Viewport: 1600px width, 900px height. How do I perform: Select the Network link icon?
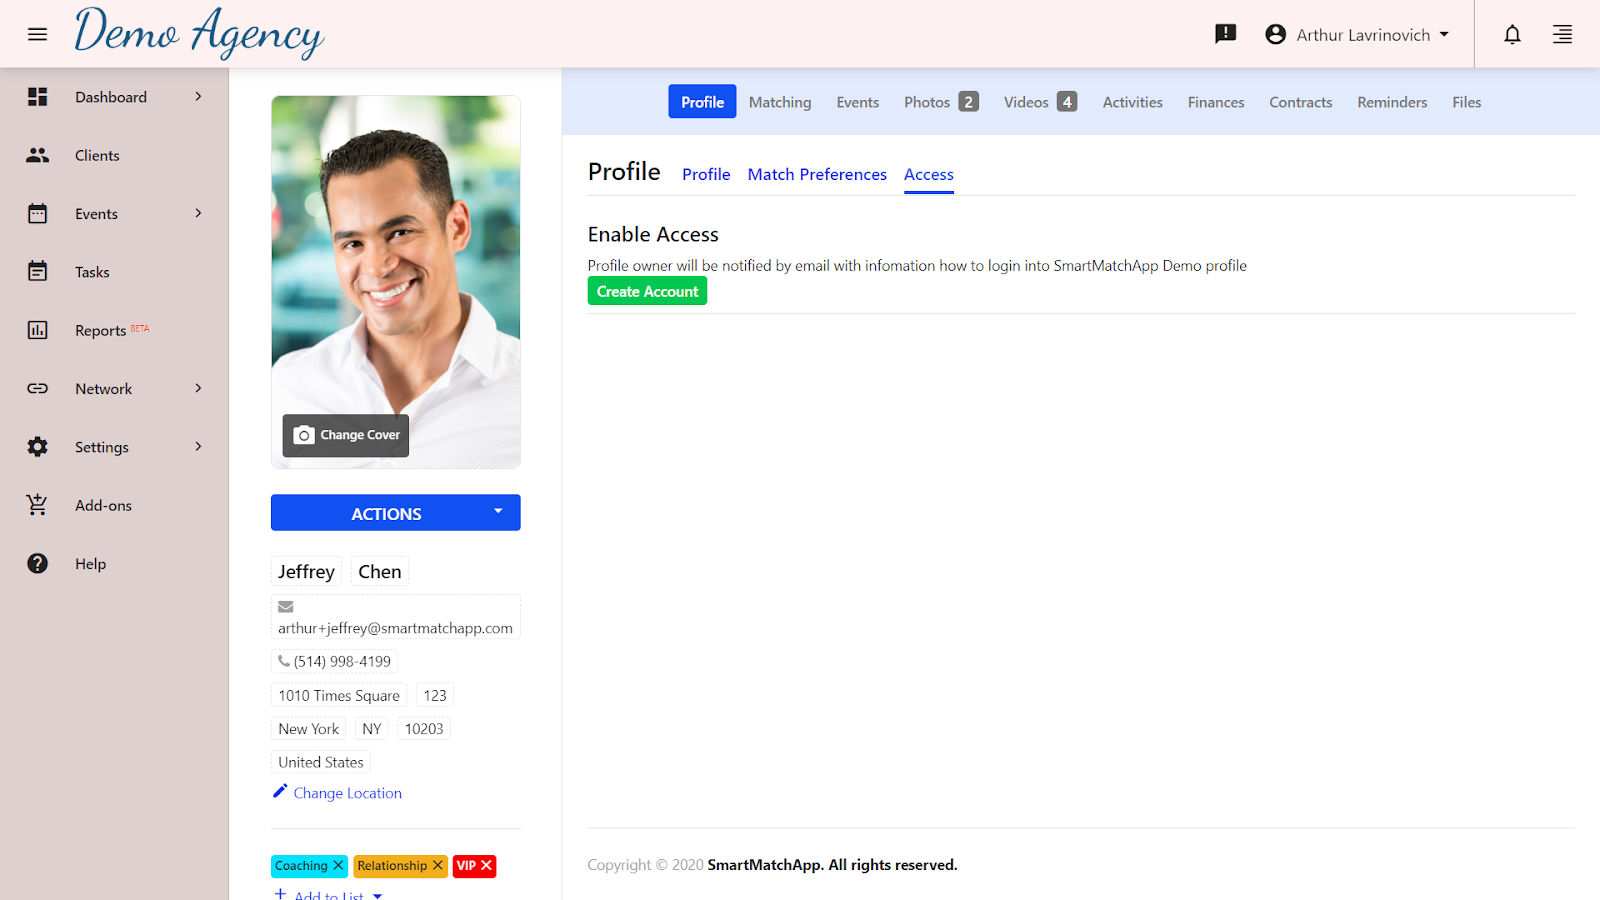pyautogui.click(x=37, y=388)
